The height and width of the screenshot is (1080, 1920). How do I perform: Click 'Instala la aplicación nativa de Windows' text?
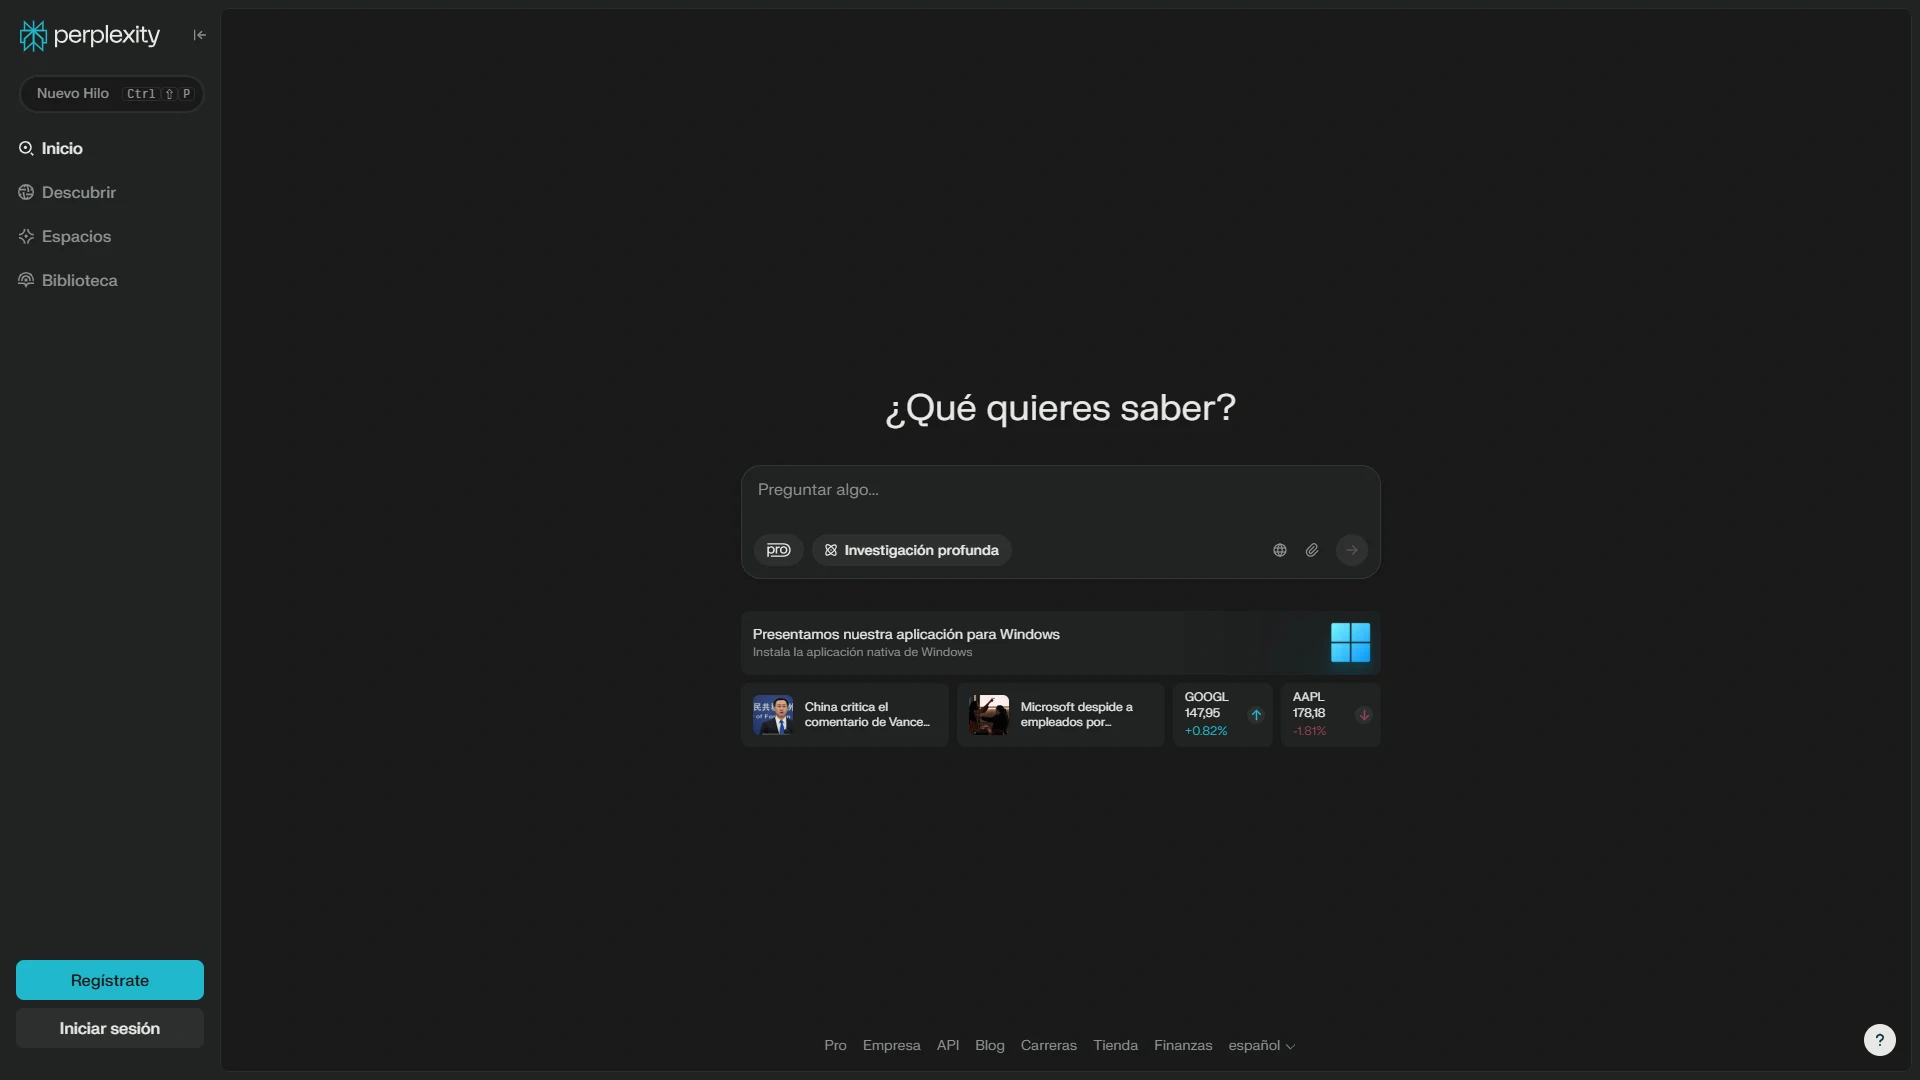pyautogui.click(x=862, y=652)
